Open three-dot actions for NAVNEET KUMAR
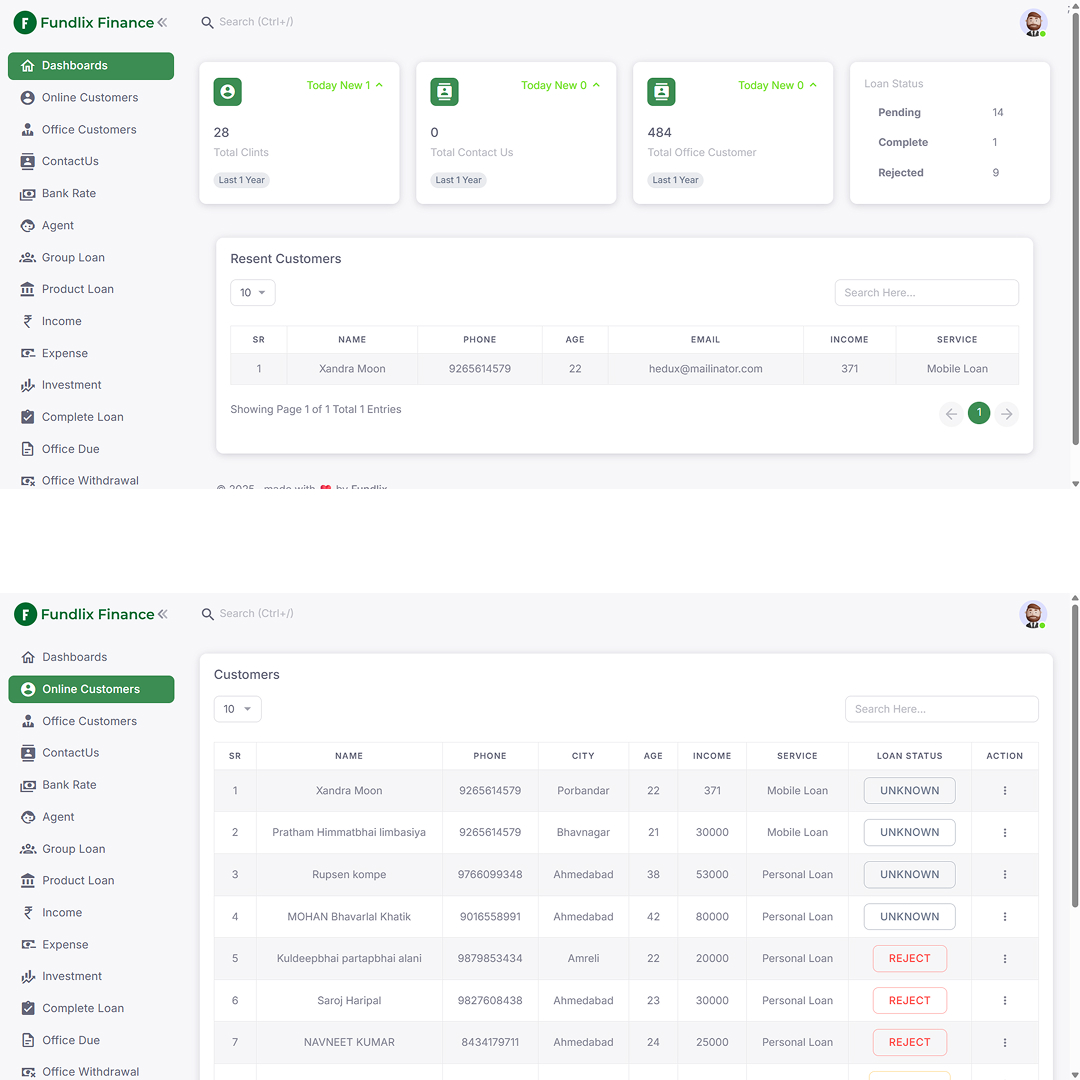The width and height of the screenshot is (1080, 1080). [1004, 1042]
